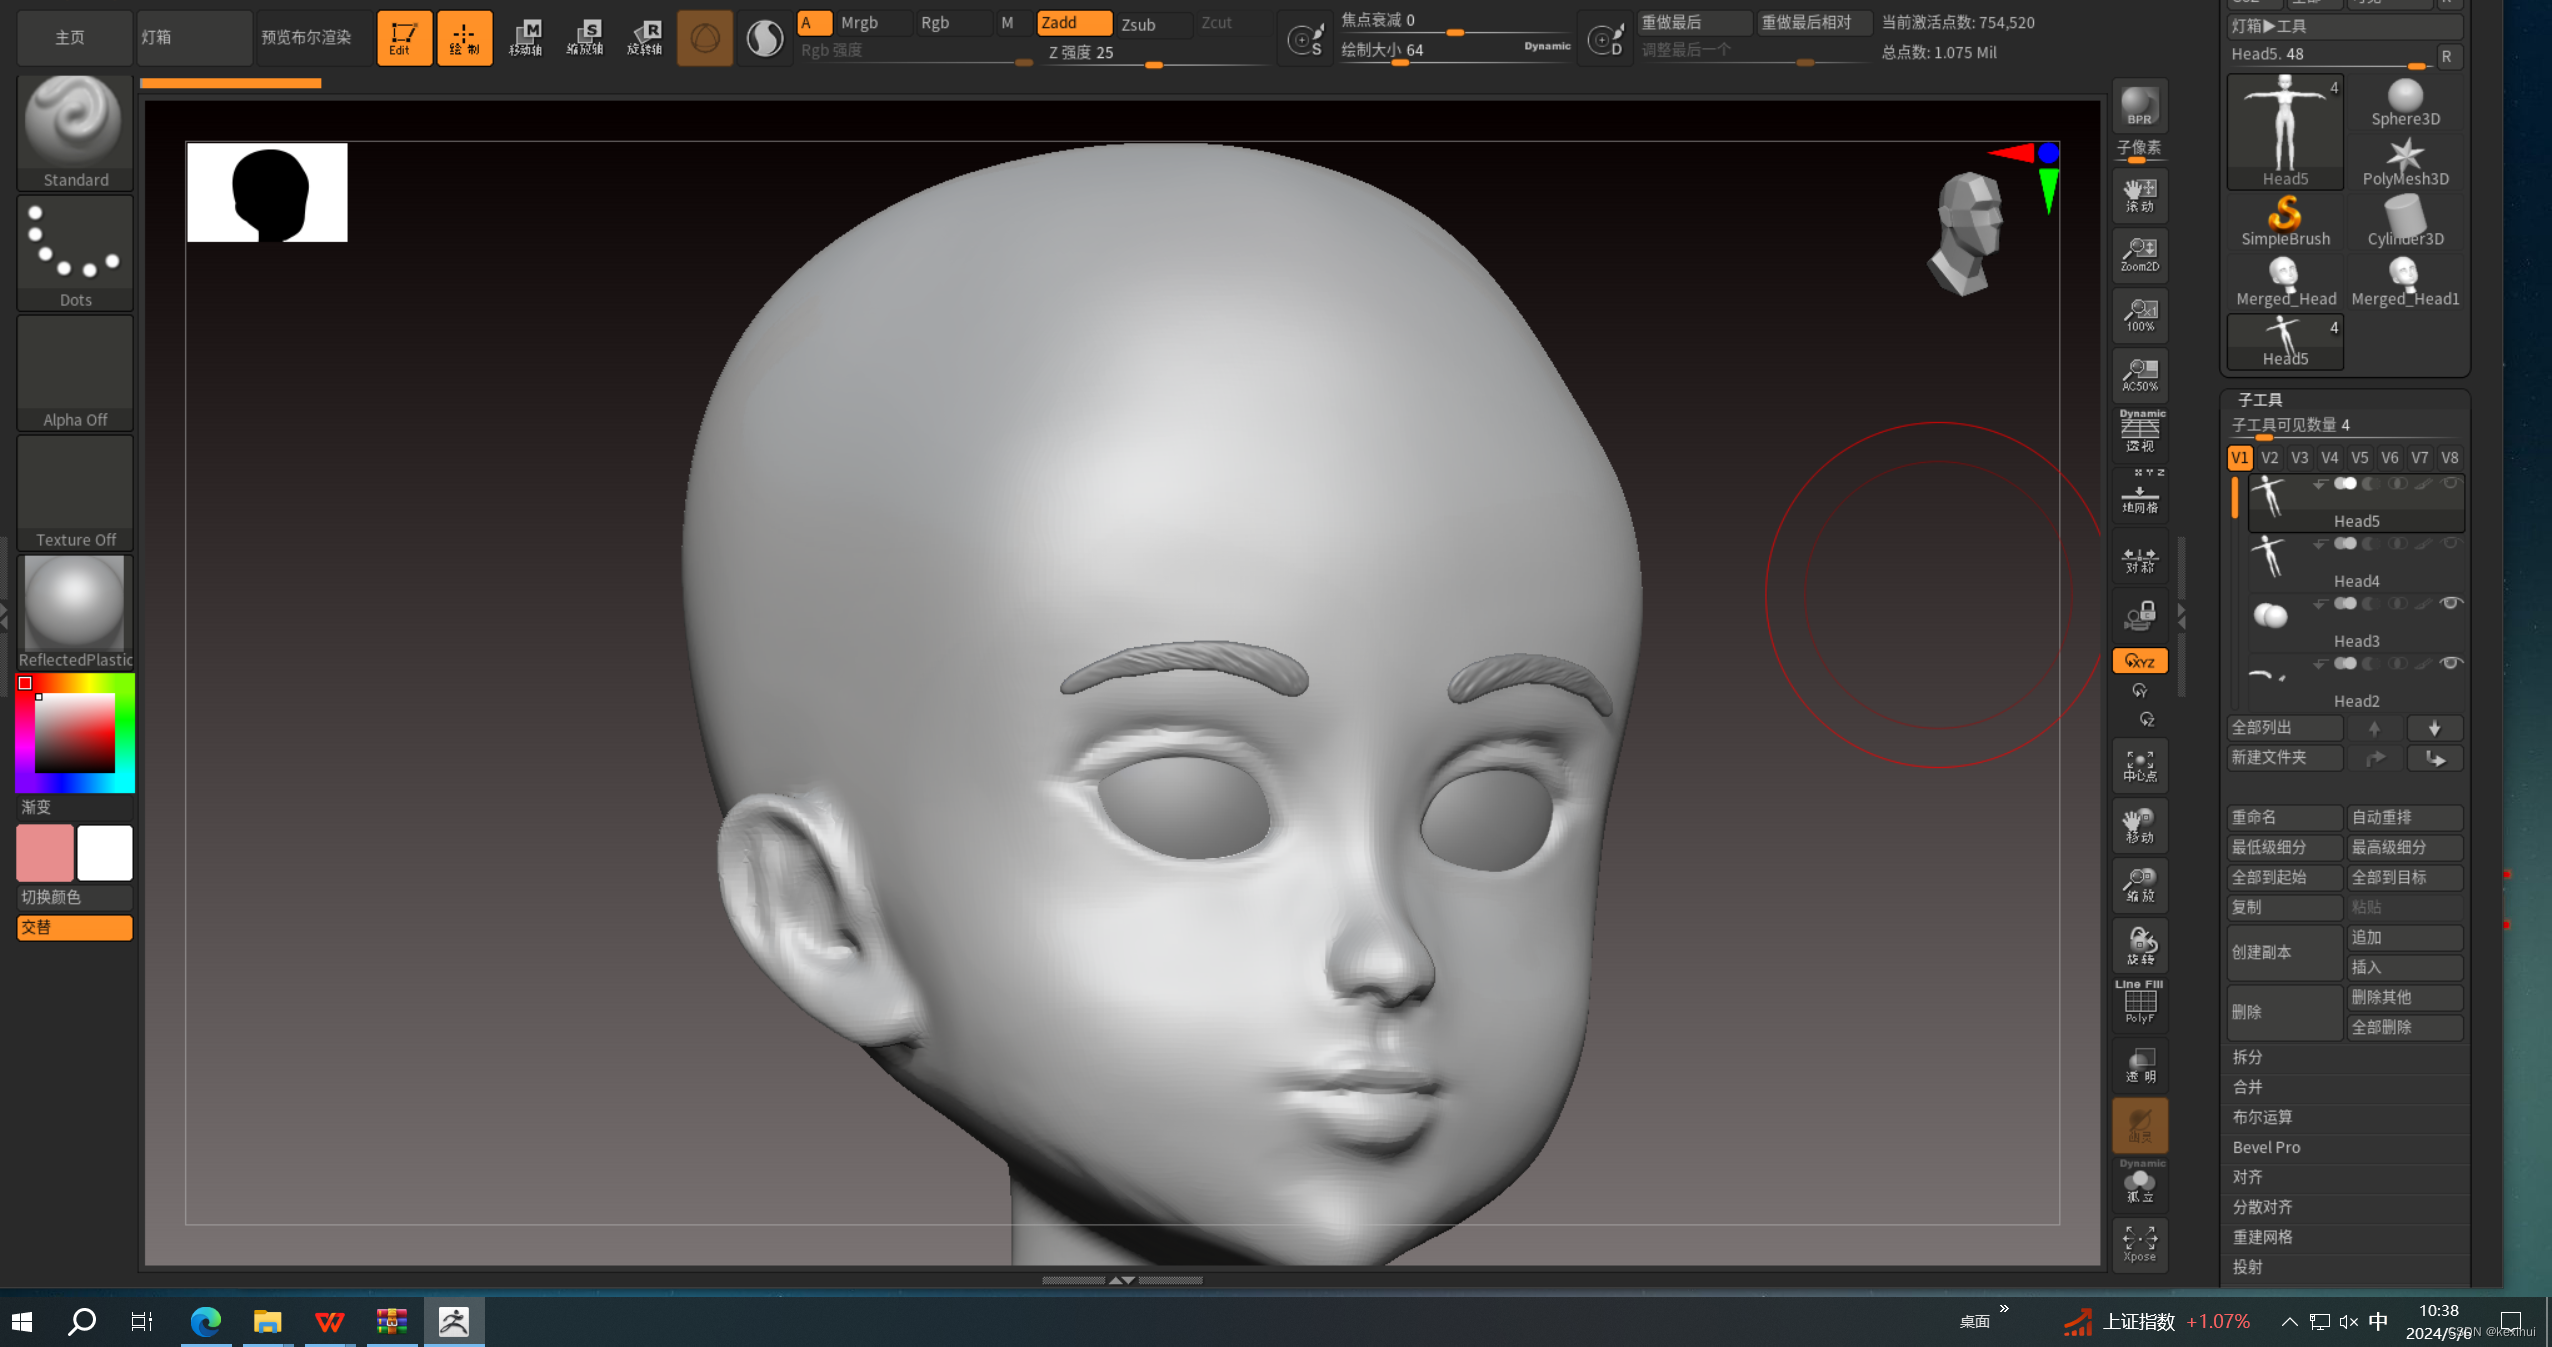
Task: Open the 主页 tab
Action: click(72, 38)
